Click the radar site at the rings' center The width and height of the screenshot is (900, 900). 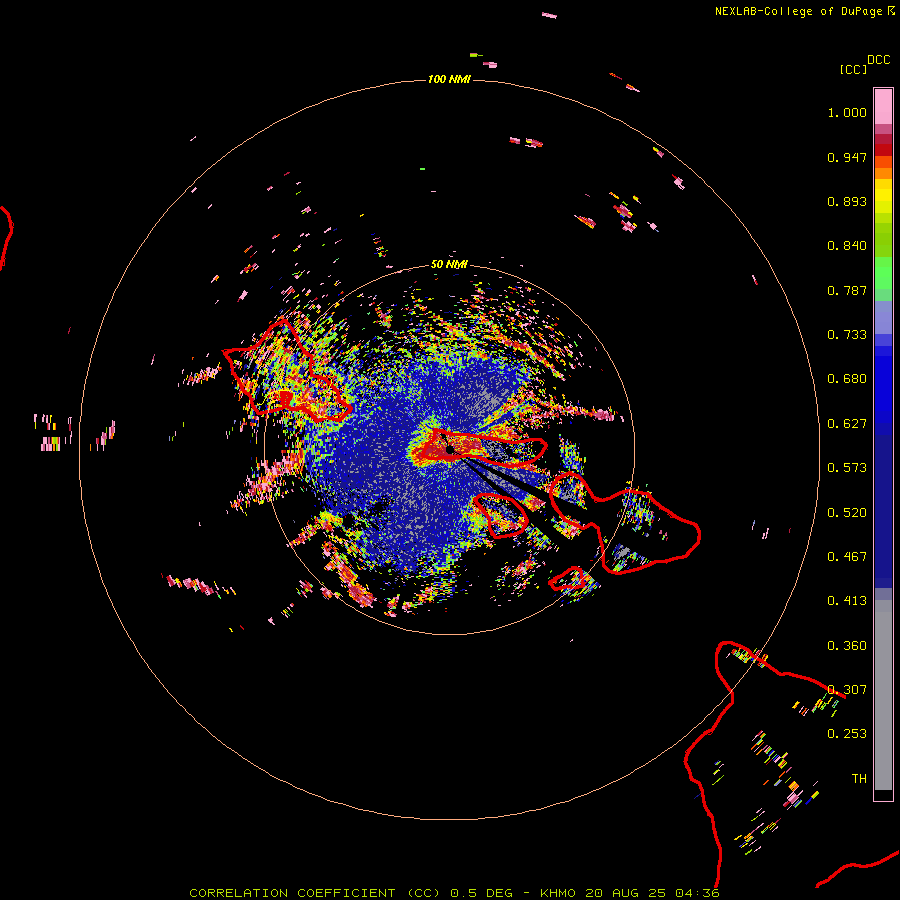(x=449, y=450)
